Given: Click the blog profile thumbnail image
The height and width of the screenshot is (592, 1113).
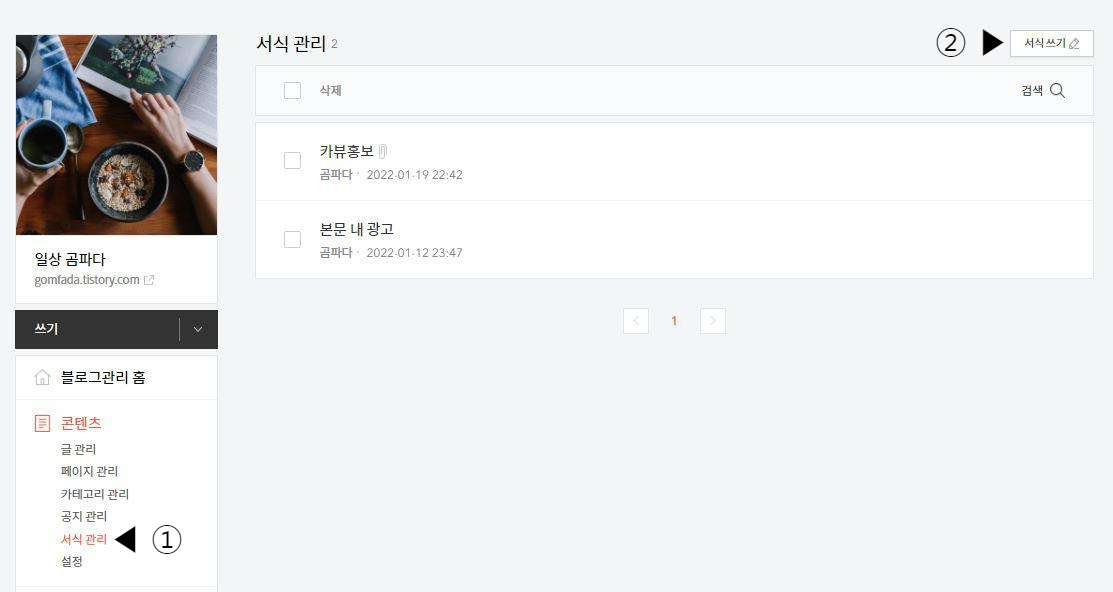Looking at the screenshot, I should tap(116, 134).
